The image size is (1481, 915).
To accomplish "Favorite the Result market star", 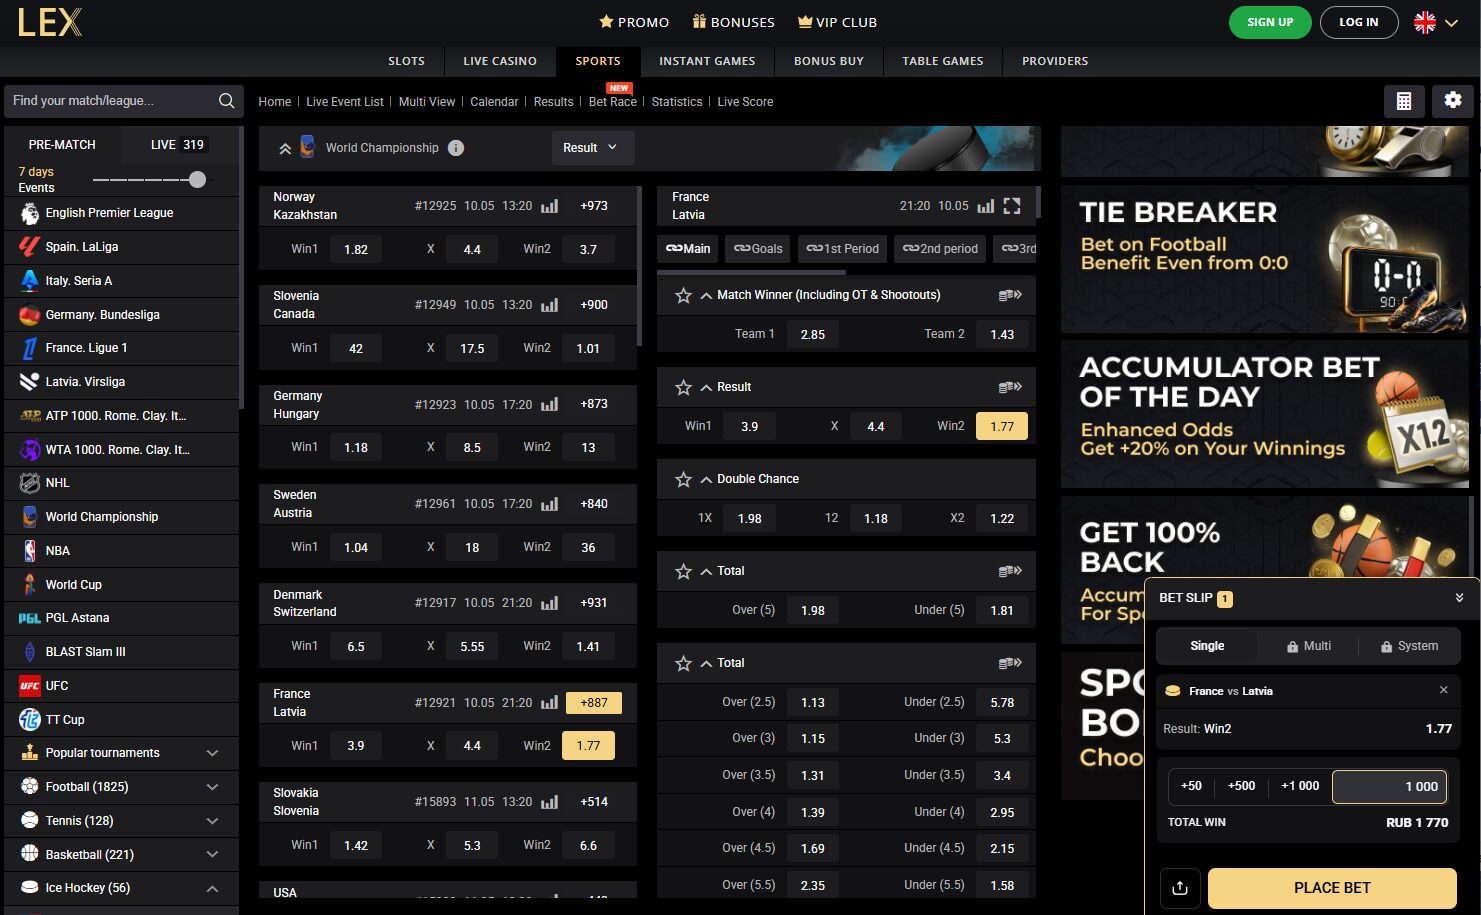I will point(683,387).
